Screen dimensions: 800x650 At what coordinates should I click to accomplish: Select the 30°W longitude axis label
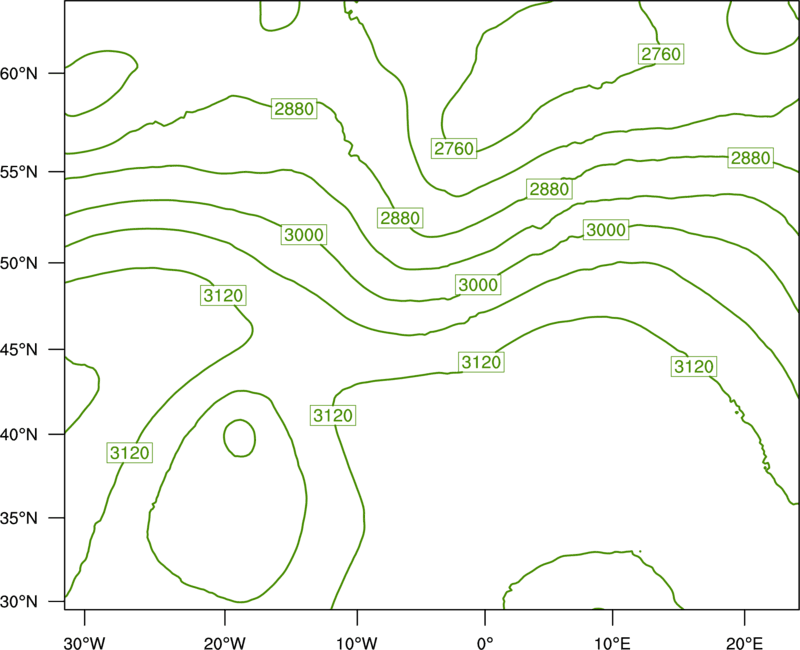pos(85,643)
